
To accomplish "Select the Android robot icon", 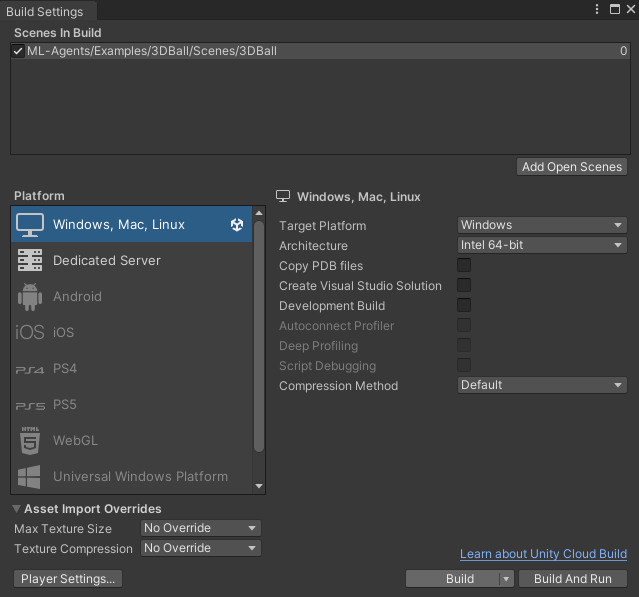I will pos(30,297).
